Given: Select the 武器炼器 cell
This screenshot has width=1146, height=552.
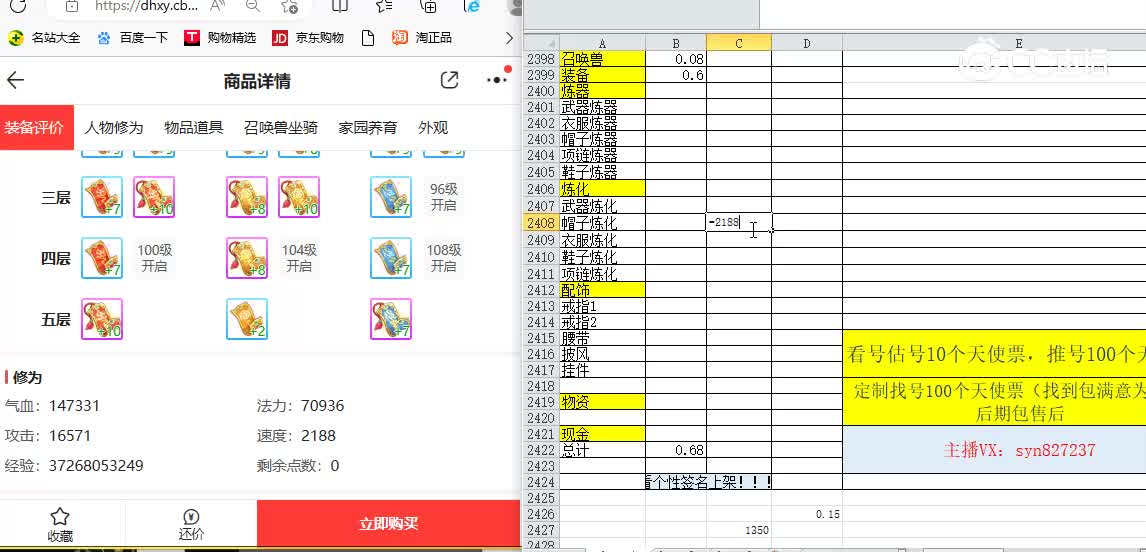Looking at the screenshot, I should (602, 108).
